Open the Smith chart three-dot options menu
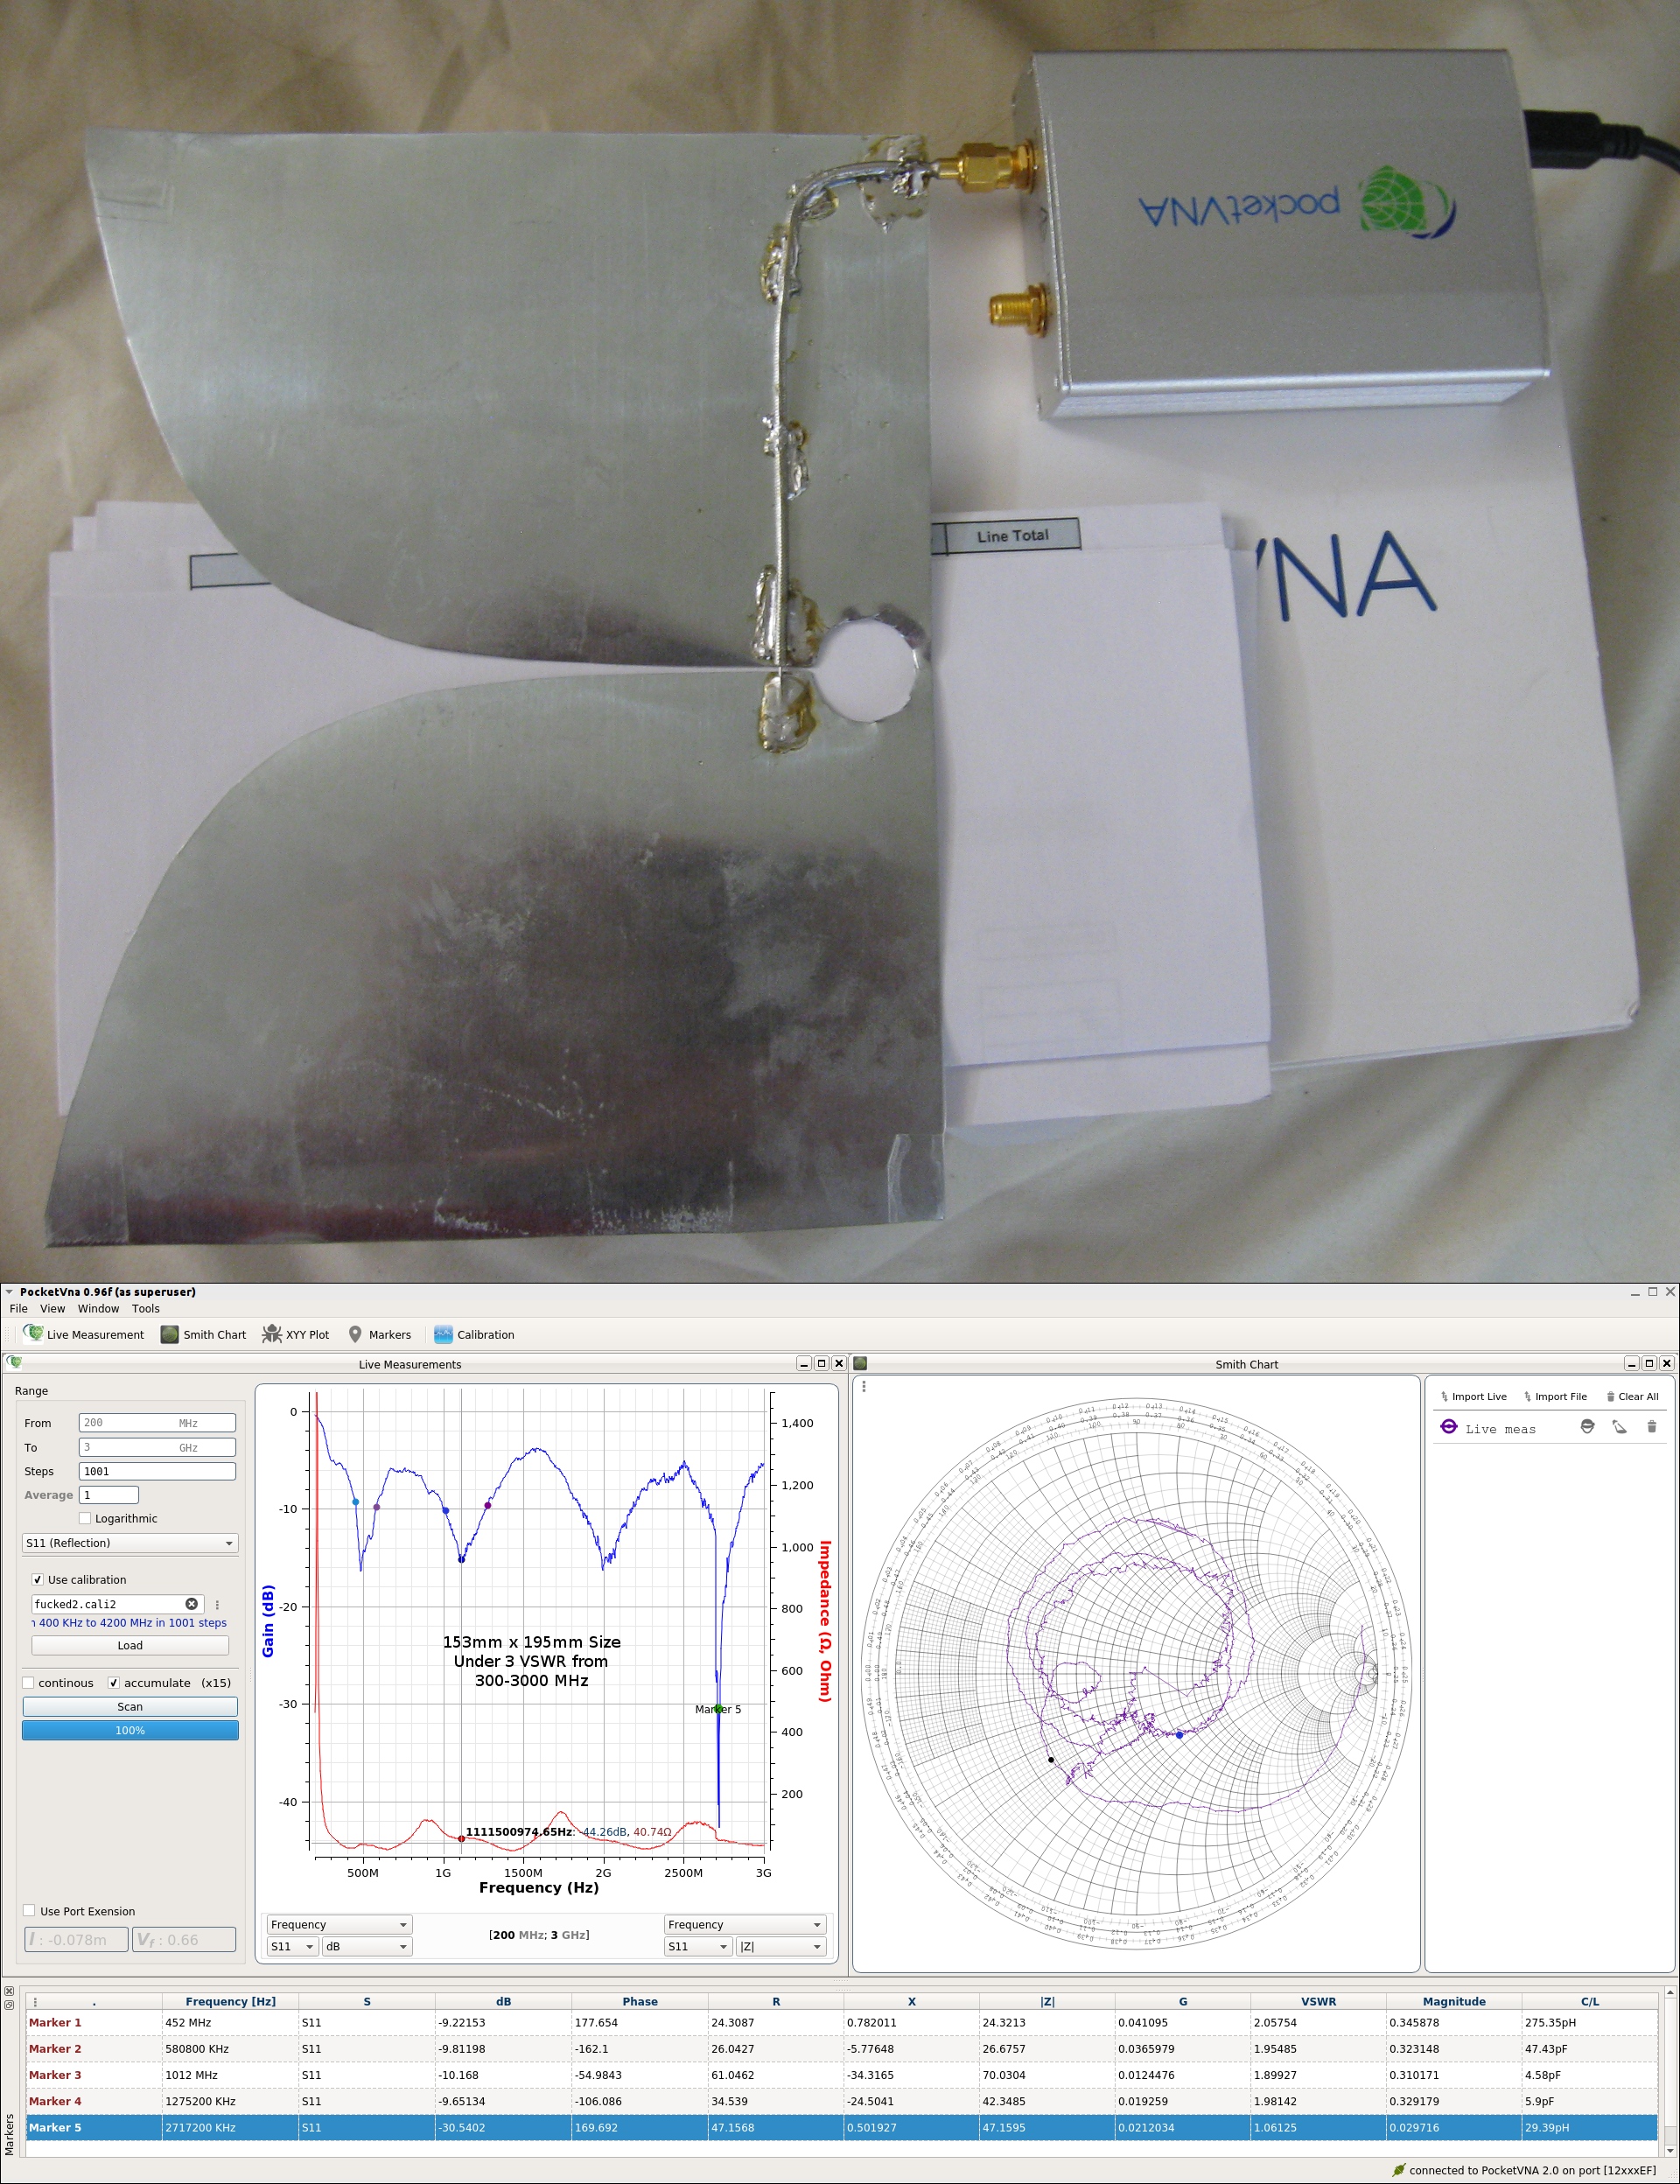The width and height of the screenshot is (1680, 2184). tap(864, 1386)
